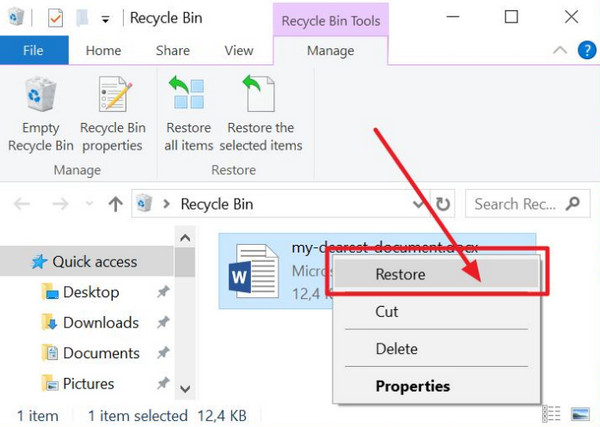Open Desktop in the navigation pane
Viewport: 600px width, 427px height.
pos(91,292)
